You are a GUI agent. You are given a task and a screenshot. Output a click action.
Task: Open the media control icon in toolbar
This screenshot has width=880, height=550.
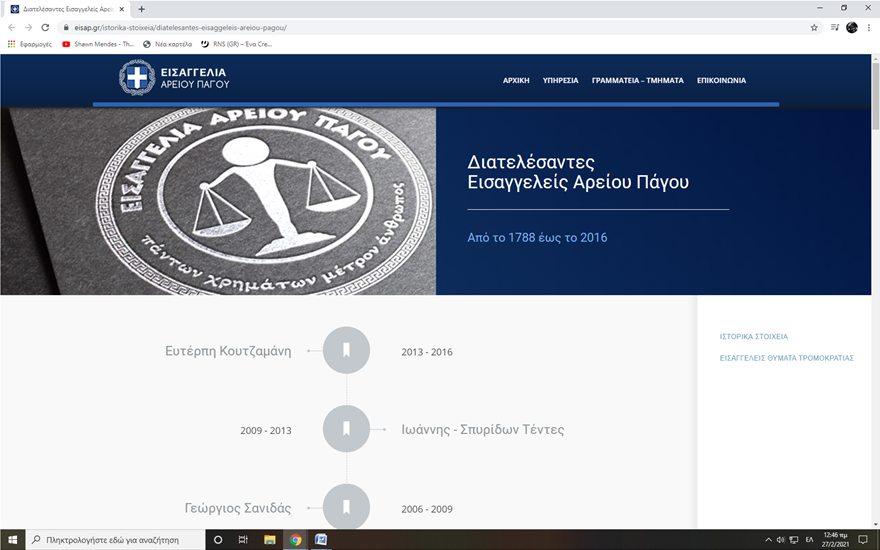[x=835, y=28]
